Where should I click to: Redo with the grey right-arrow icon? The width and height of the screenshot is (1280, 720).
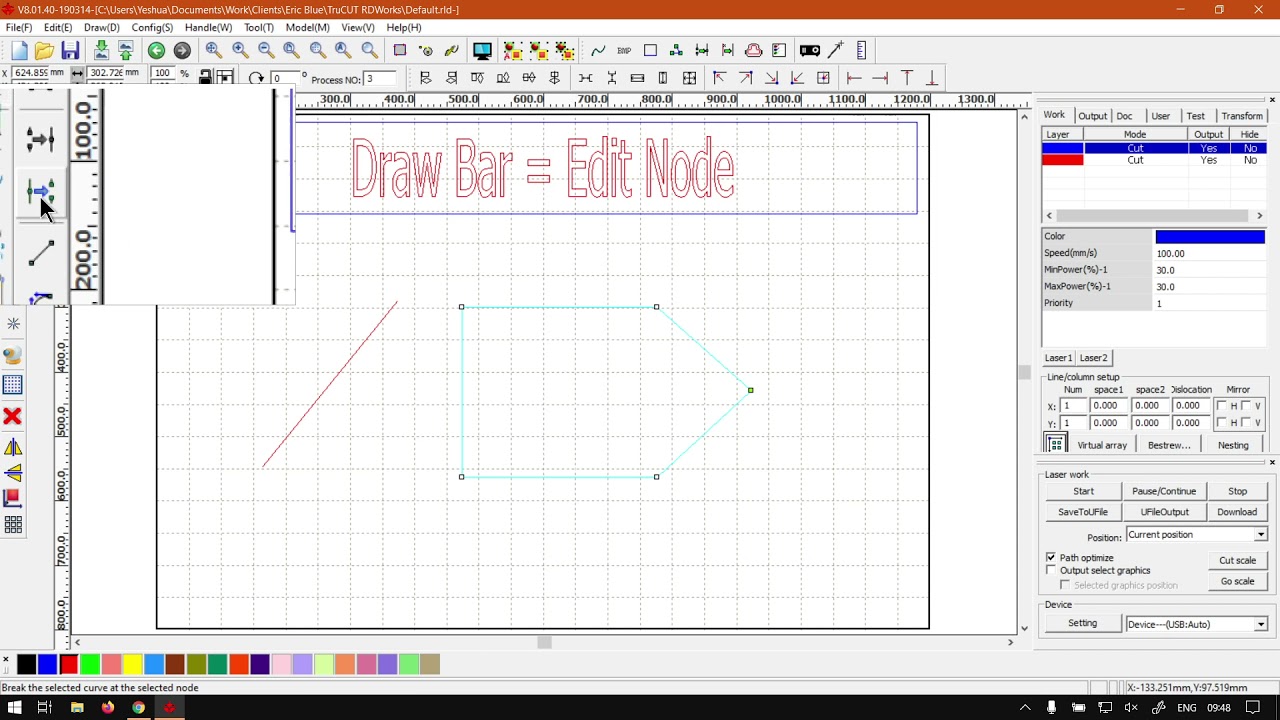pos(182,51)
